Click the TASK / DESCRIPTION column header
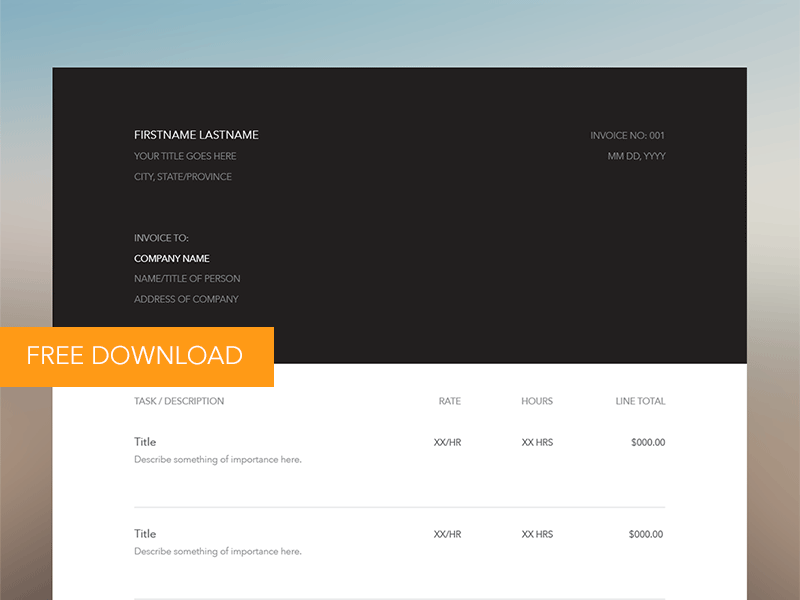800x600 pixels. pos(179,400)
